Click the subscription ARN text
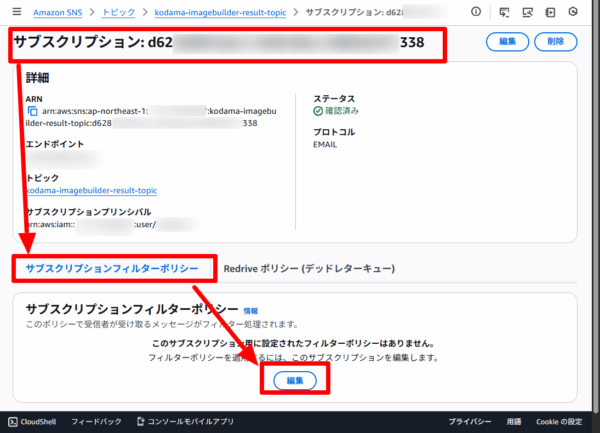This screenshot has width=600, height=433. 151,117
